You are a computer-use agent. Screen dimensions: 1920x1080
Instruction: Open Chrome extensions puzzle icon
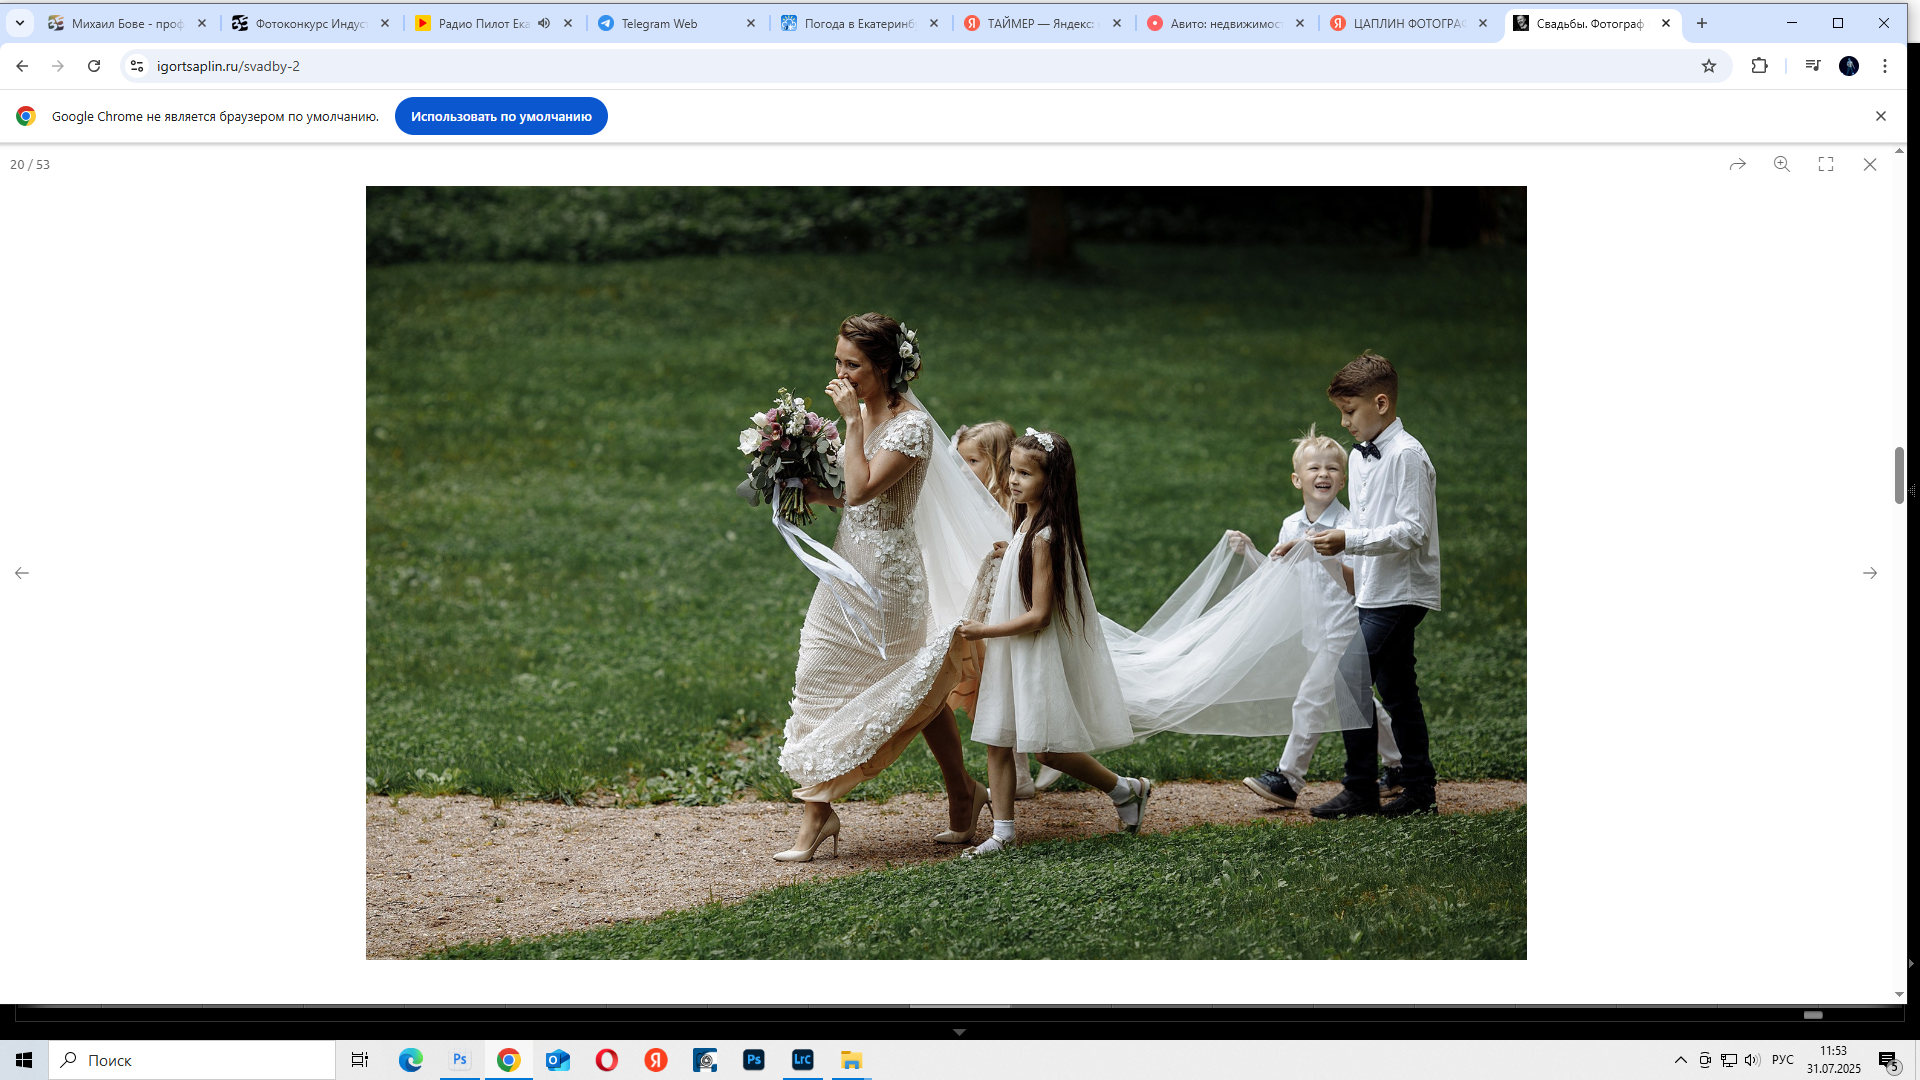click(1760, 66)
